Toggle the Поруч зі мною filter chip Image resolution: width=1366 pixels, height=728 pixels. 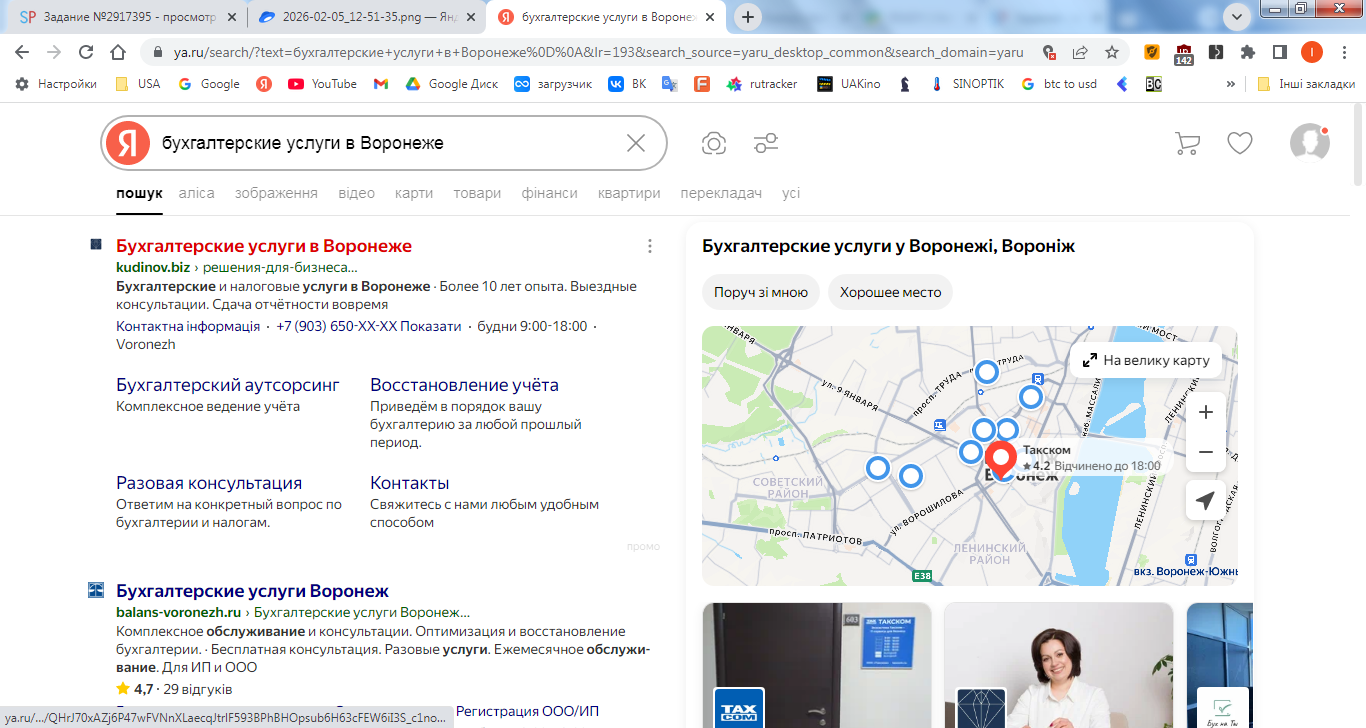761,293
